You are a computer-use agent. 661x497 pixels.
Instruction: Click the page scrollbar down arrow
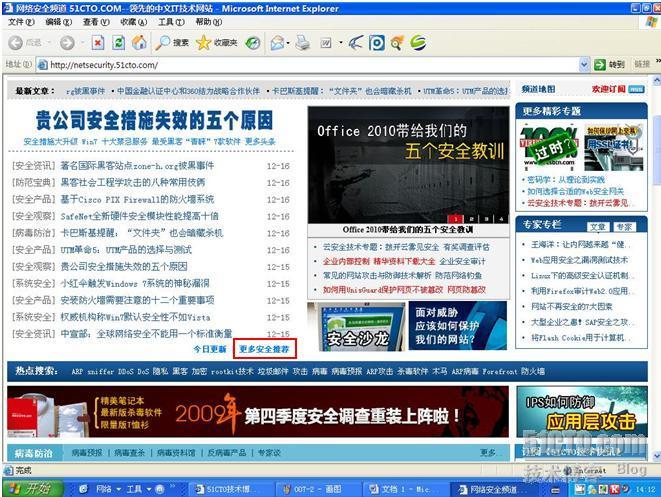tap(656, 456)
